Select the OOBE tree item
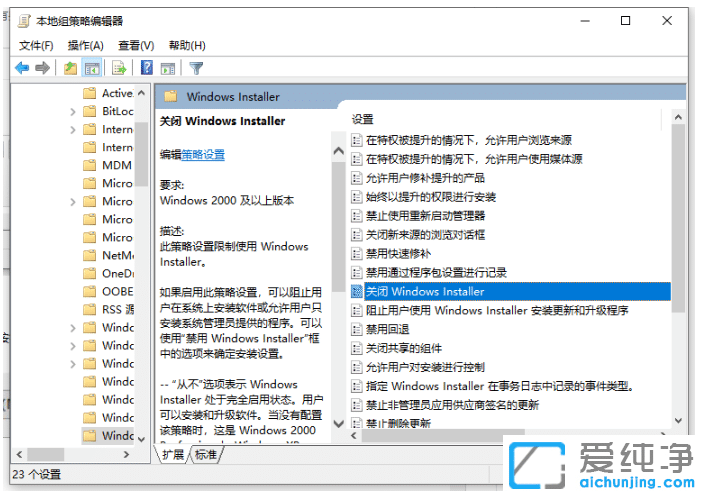 [x=117, y=291]
